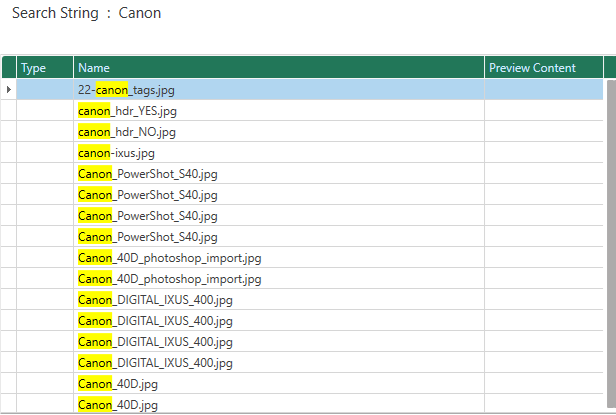Click the row selector for canon-ixus.jpg
This screenshot has height=415, width=616.
9,153
